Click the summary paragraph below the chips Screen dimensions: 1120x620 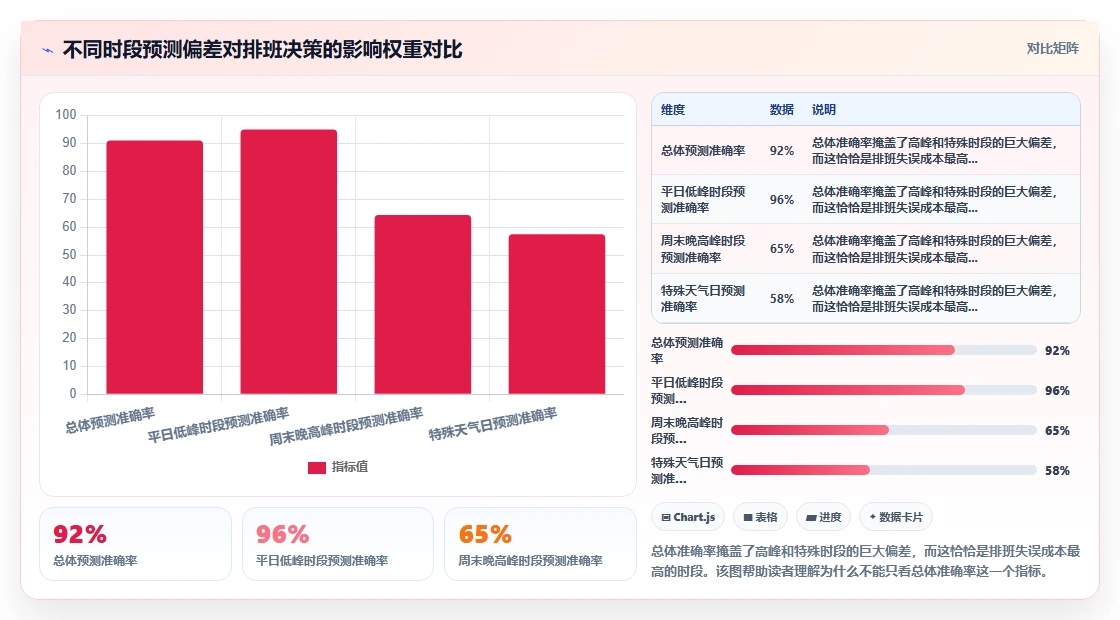pyautogui.click(x=865, y=561)
